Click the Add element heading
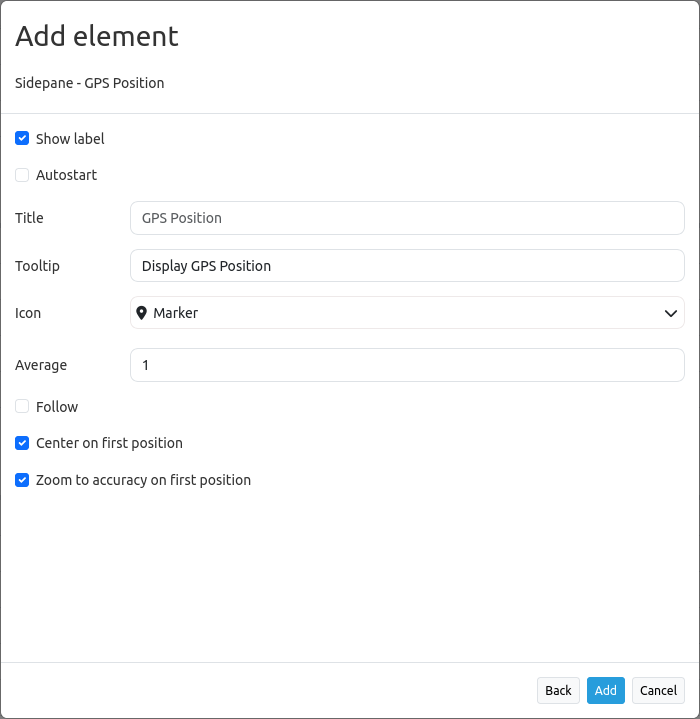 tap(97, 36)
